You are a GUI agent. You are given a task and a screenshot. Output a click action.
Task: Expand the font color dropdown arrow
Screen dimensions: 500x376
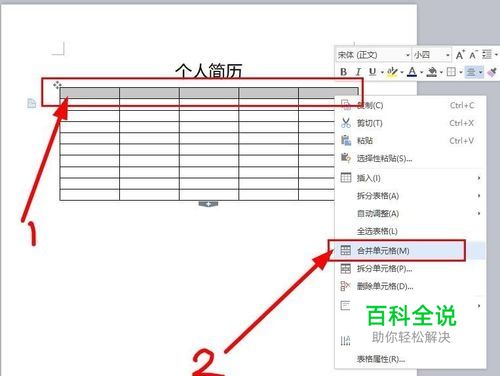tap(421, 72)
